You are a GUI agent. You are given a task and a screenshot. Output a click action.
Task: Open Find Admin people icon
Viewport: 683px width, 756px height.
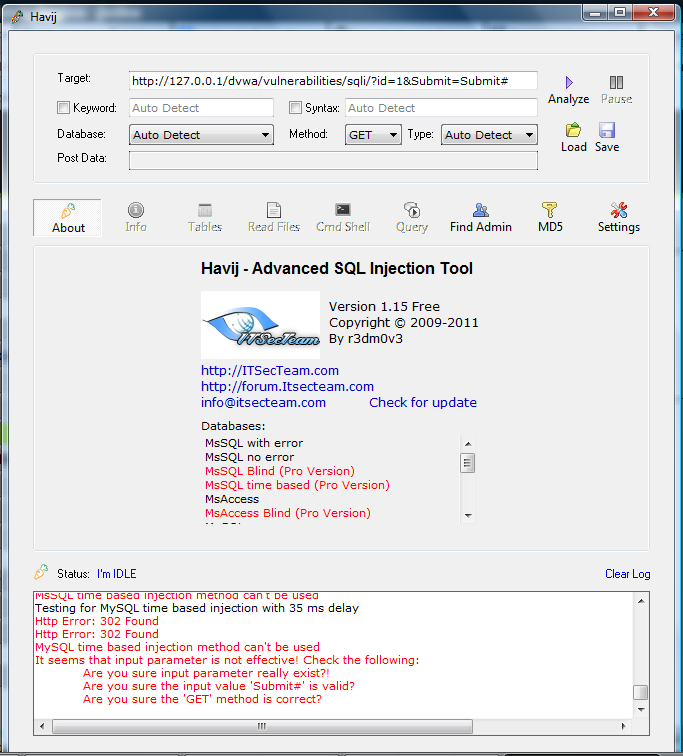[x=481, y=210]
